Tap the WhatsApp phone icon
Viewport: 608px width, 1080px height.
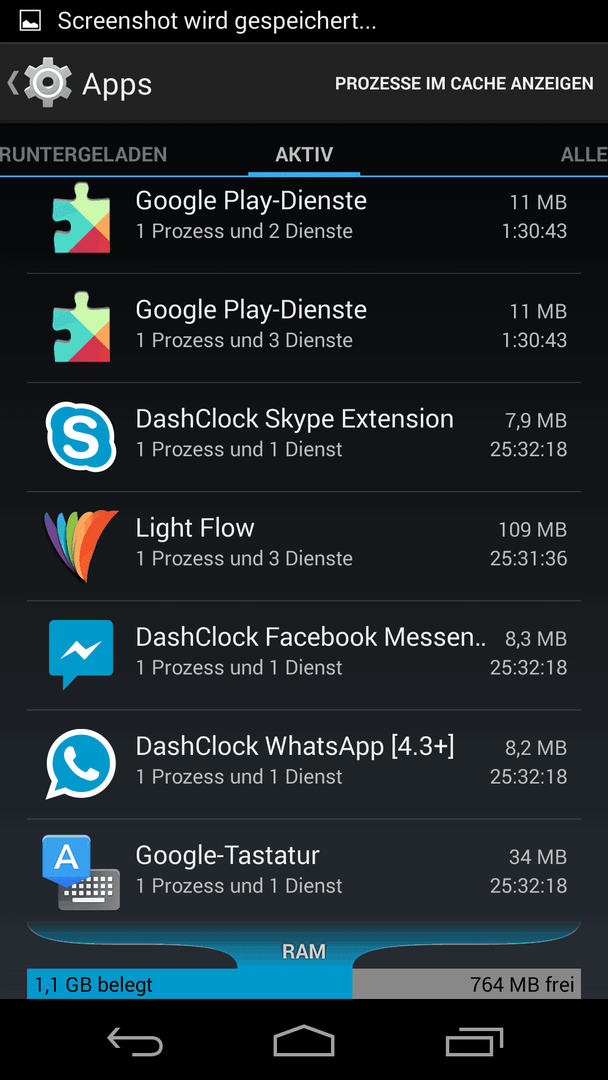tap(81, 763)
